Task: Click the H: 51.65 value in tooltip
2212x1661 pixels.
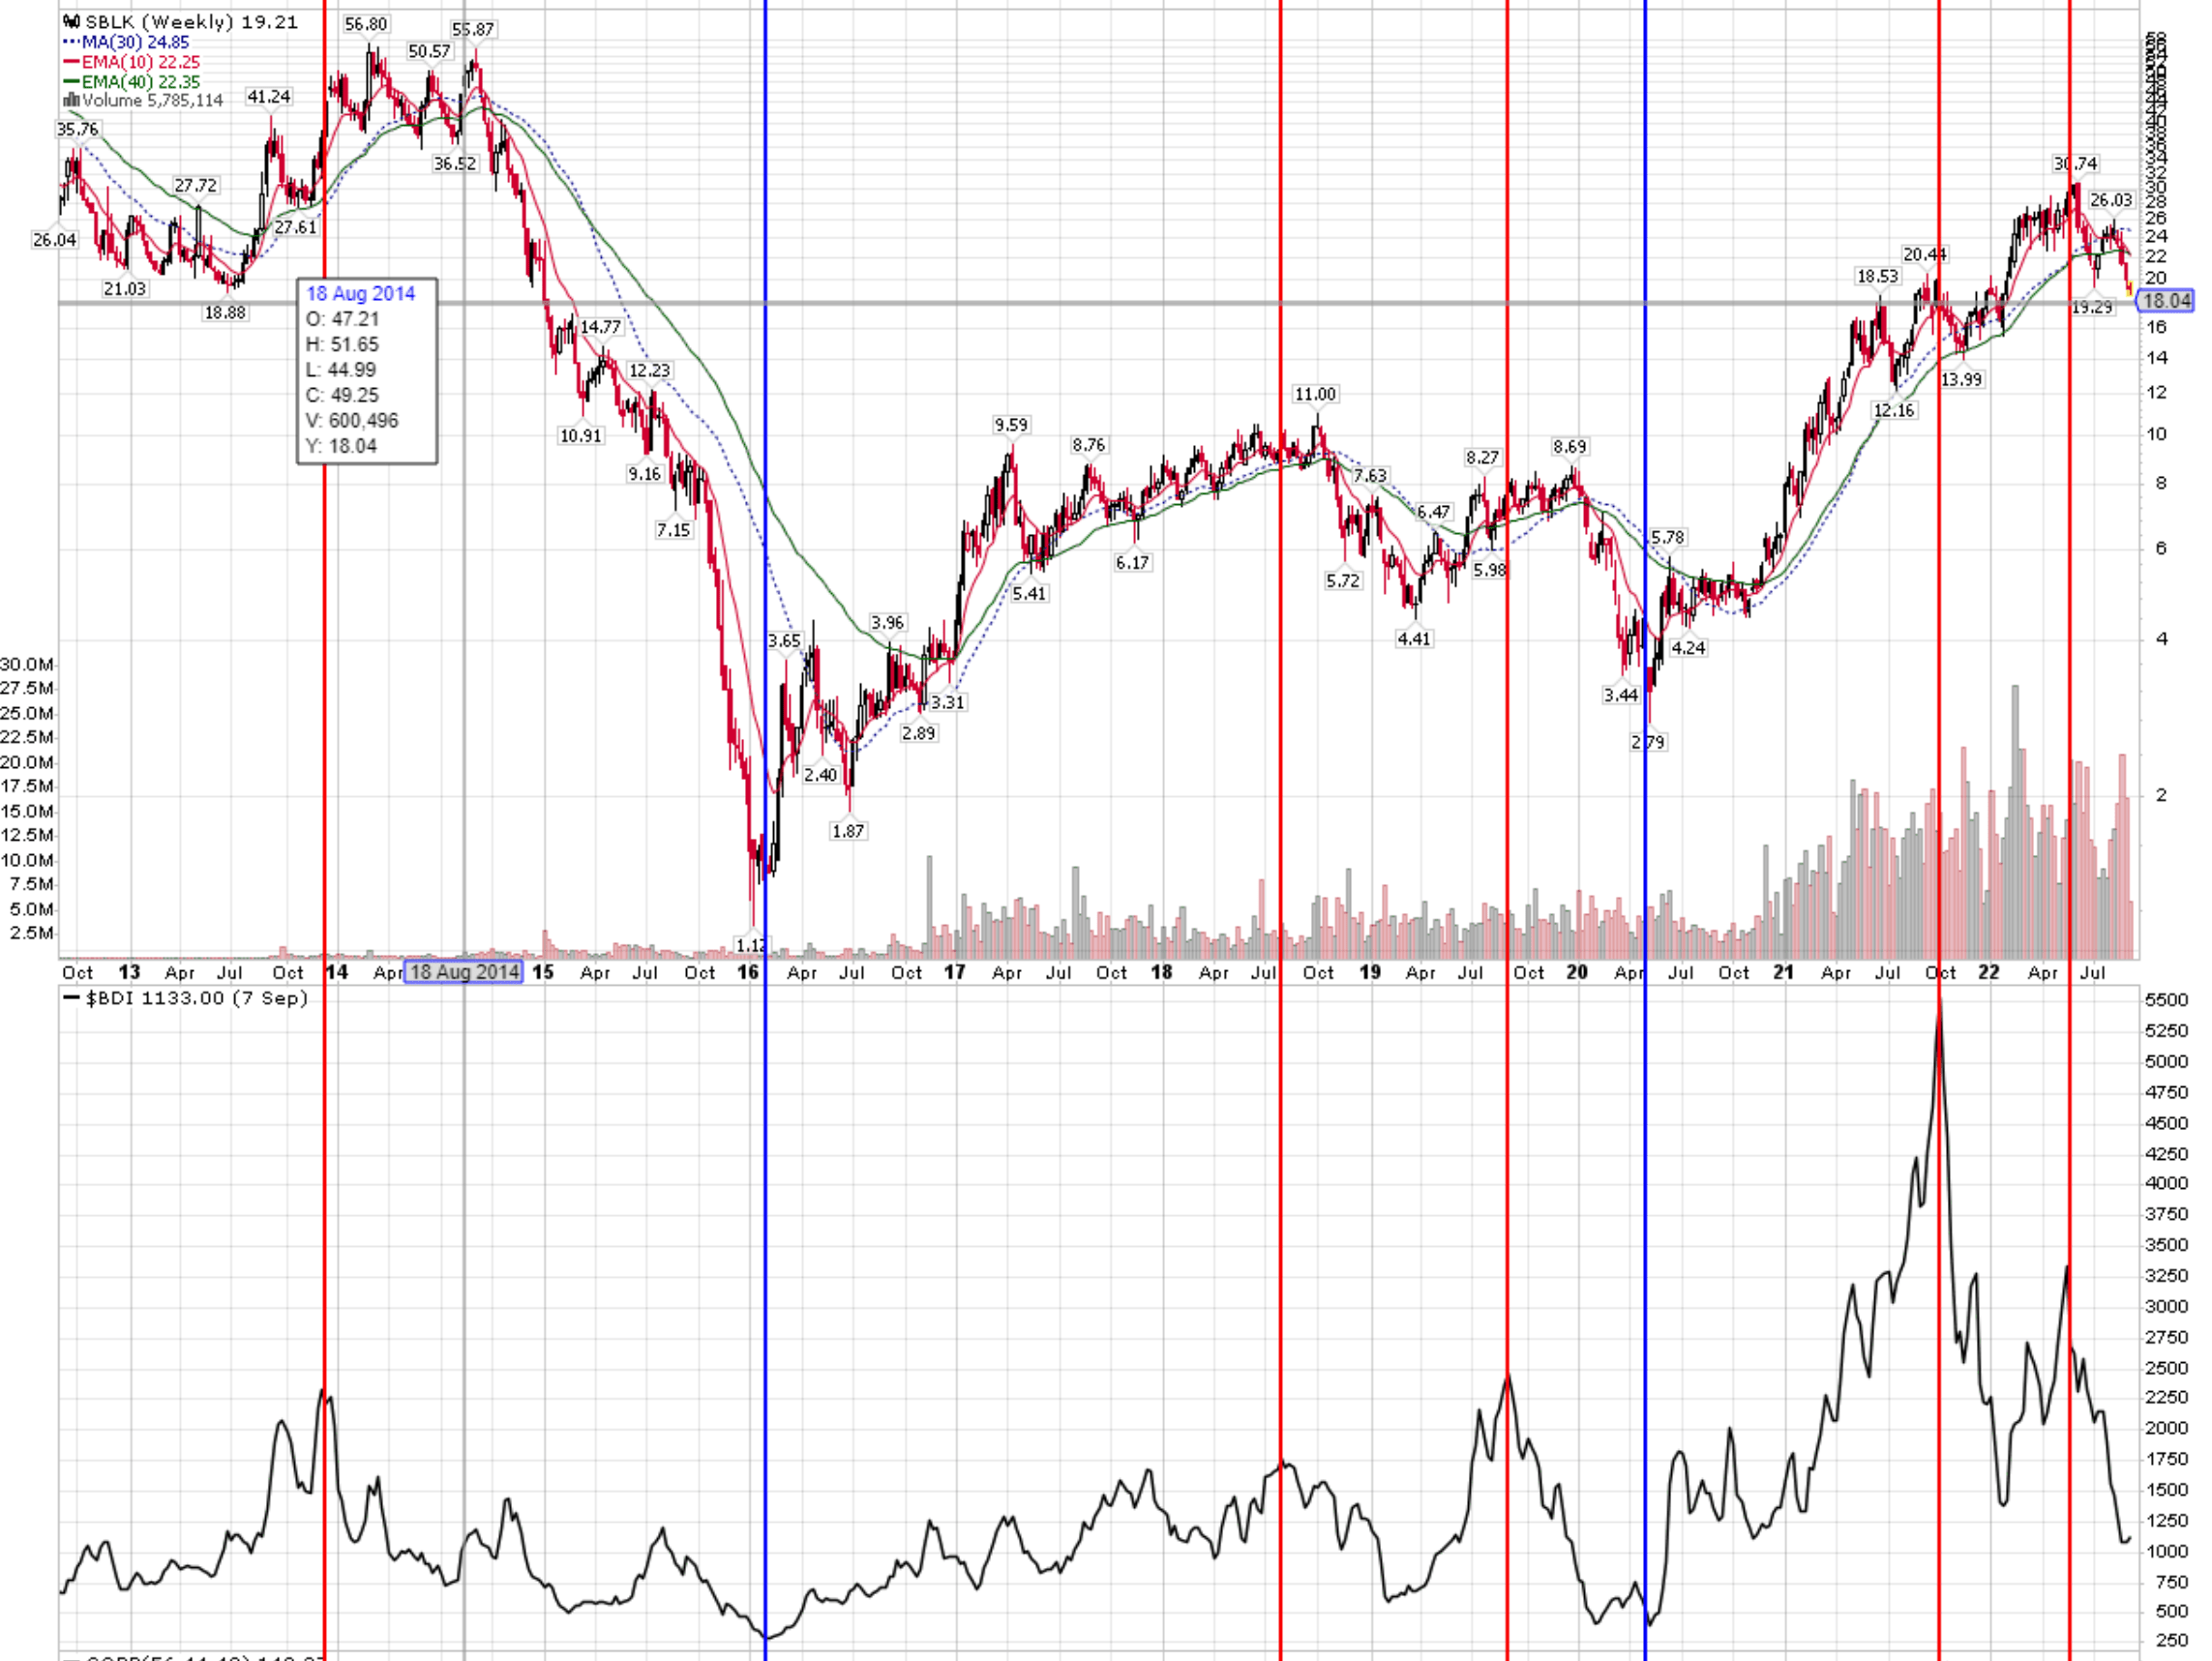Action: pos(342,344)
